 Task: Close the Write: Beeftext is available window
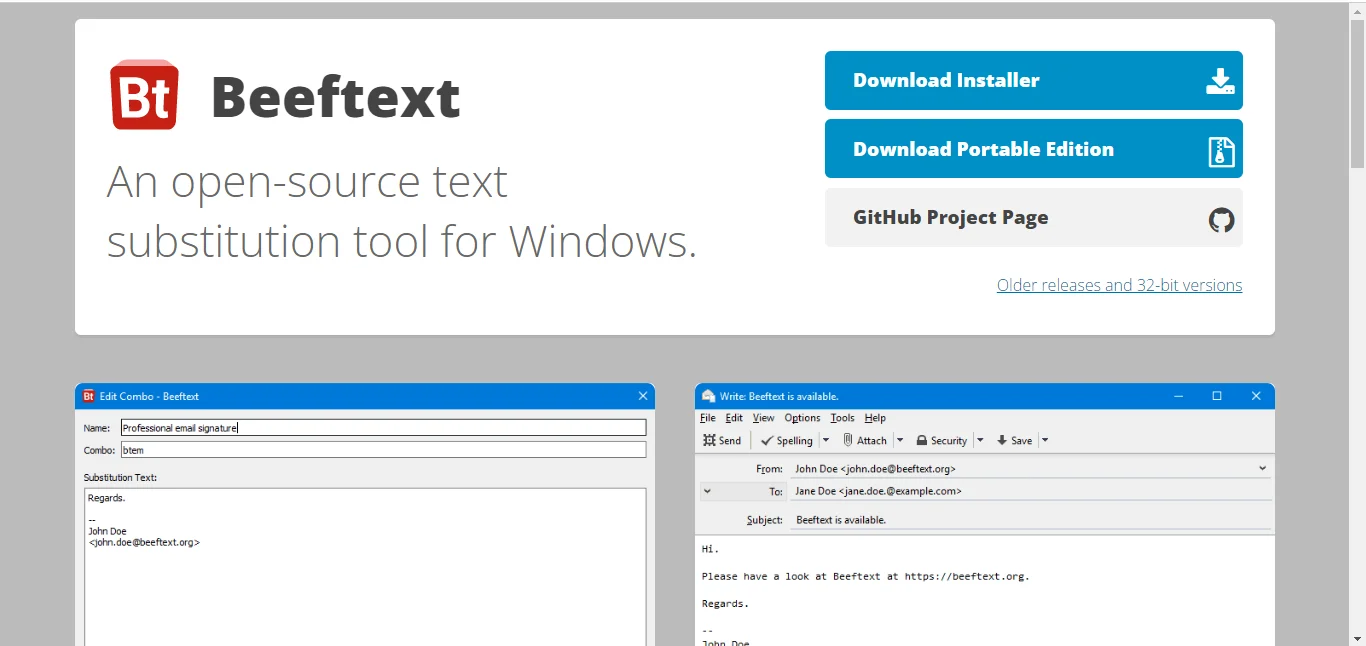point(1256,396)
